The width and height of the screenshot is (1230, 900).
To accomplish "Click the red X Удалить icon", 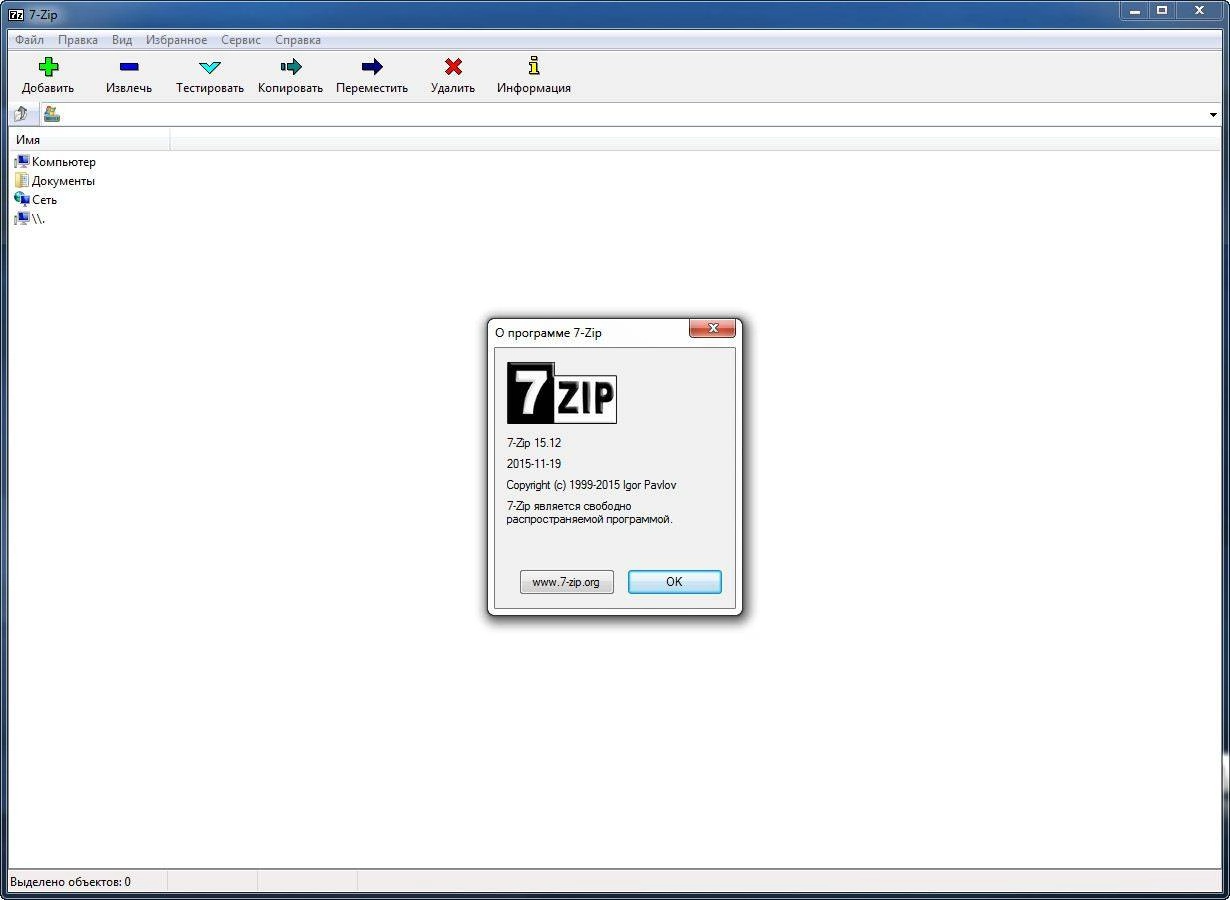I will pyautogui.click(x=453, y=67).
